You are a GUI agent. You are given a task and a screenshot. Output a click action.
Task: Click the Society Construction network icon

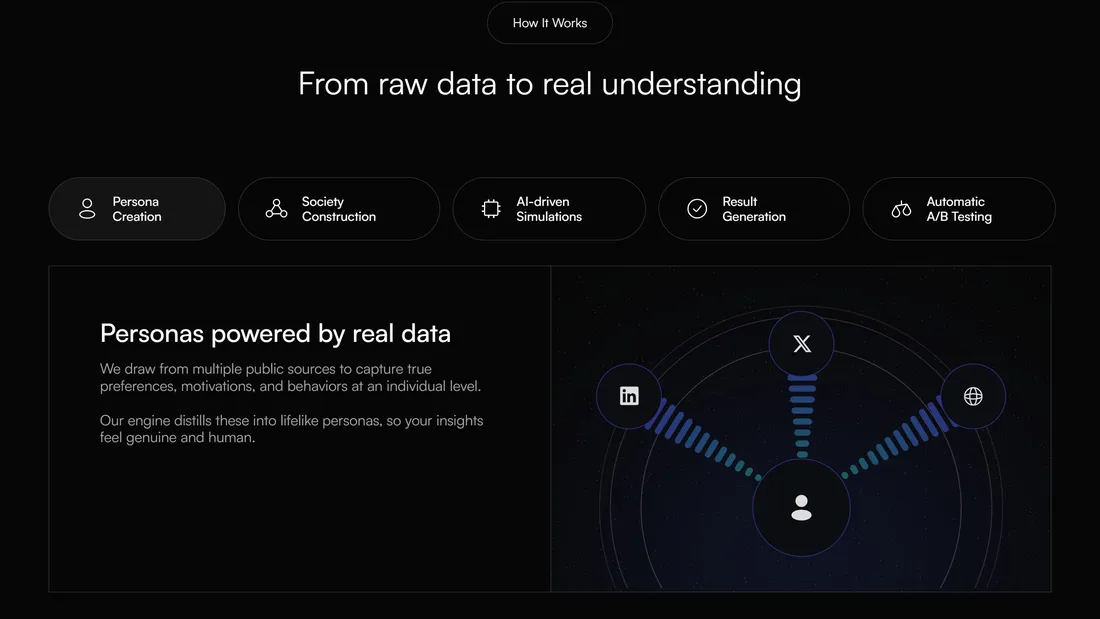click(x=276, y=209)
